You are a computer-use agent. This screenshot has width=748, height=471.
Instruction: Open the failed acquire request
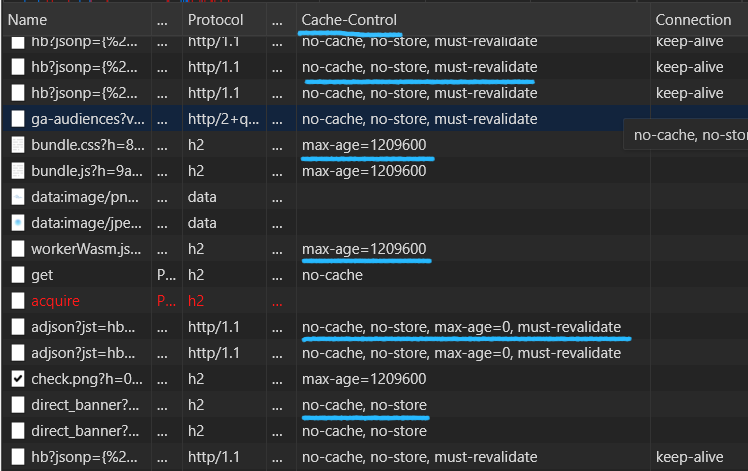point(55,301)
